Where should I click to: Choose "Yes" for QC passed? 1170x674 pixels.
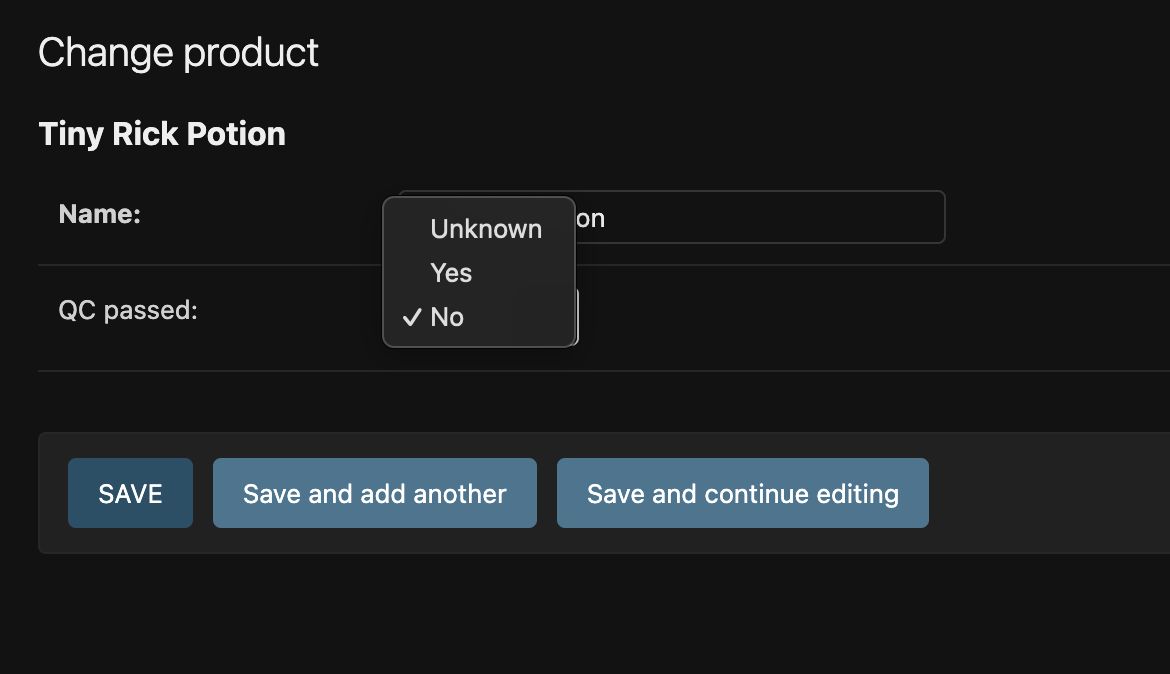pyautogui.click(x=451, y=273)
